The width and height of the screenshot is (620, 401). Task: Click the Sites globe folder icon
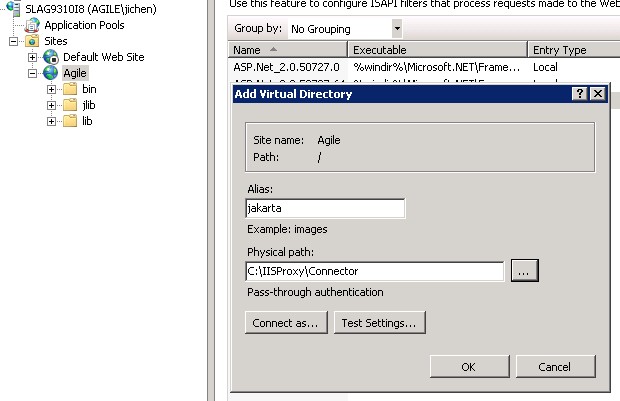[32, 41]
